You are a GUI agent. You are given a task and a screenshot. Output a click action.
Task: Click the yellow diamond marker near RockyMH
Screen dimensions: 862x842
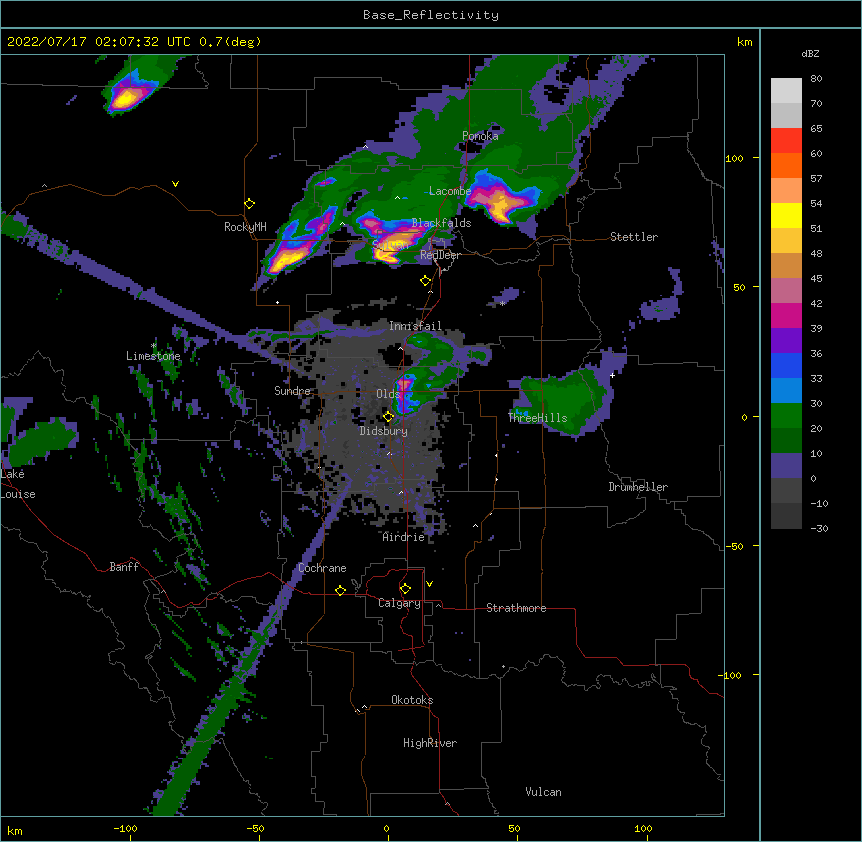[x=250, y=204]
